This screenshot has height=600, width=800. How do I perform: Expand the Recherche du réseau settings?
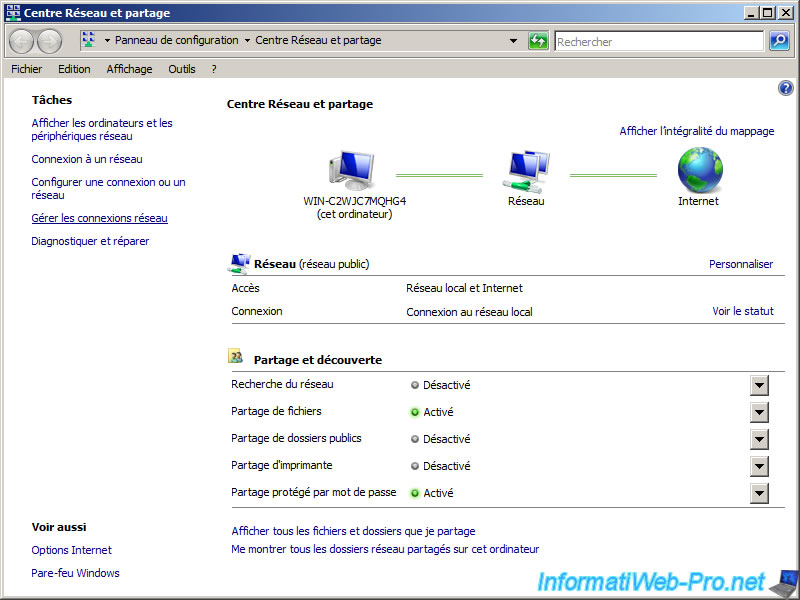coord(759,385)
